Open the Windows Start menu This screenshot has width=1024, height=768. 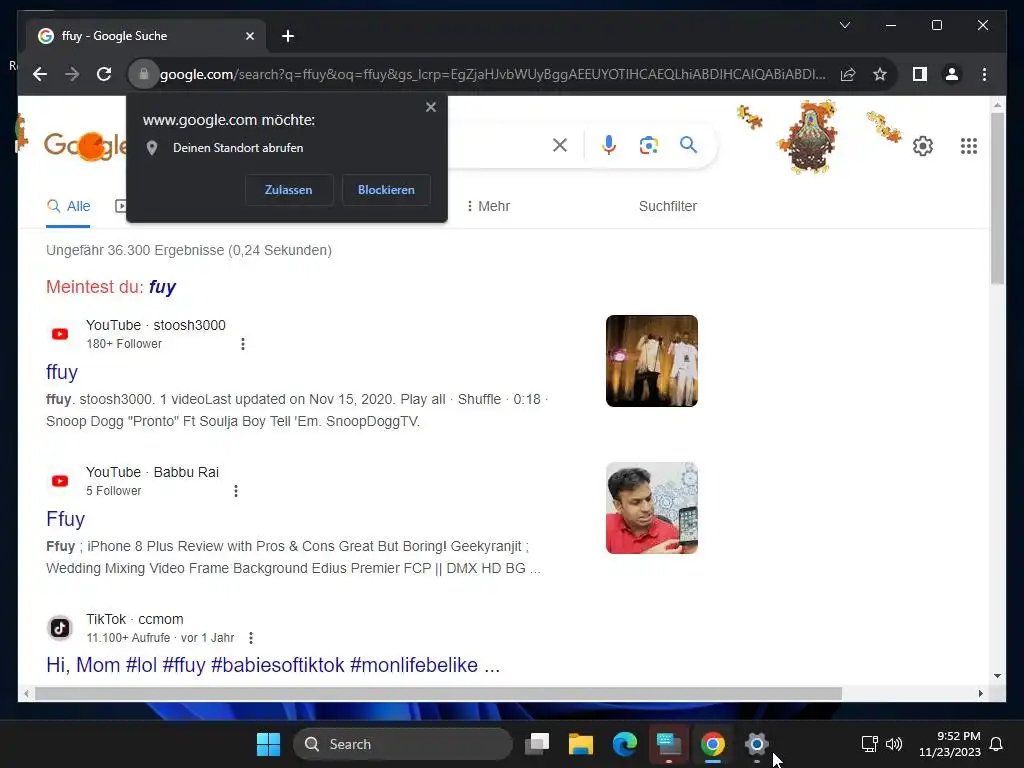(268, 744)
